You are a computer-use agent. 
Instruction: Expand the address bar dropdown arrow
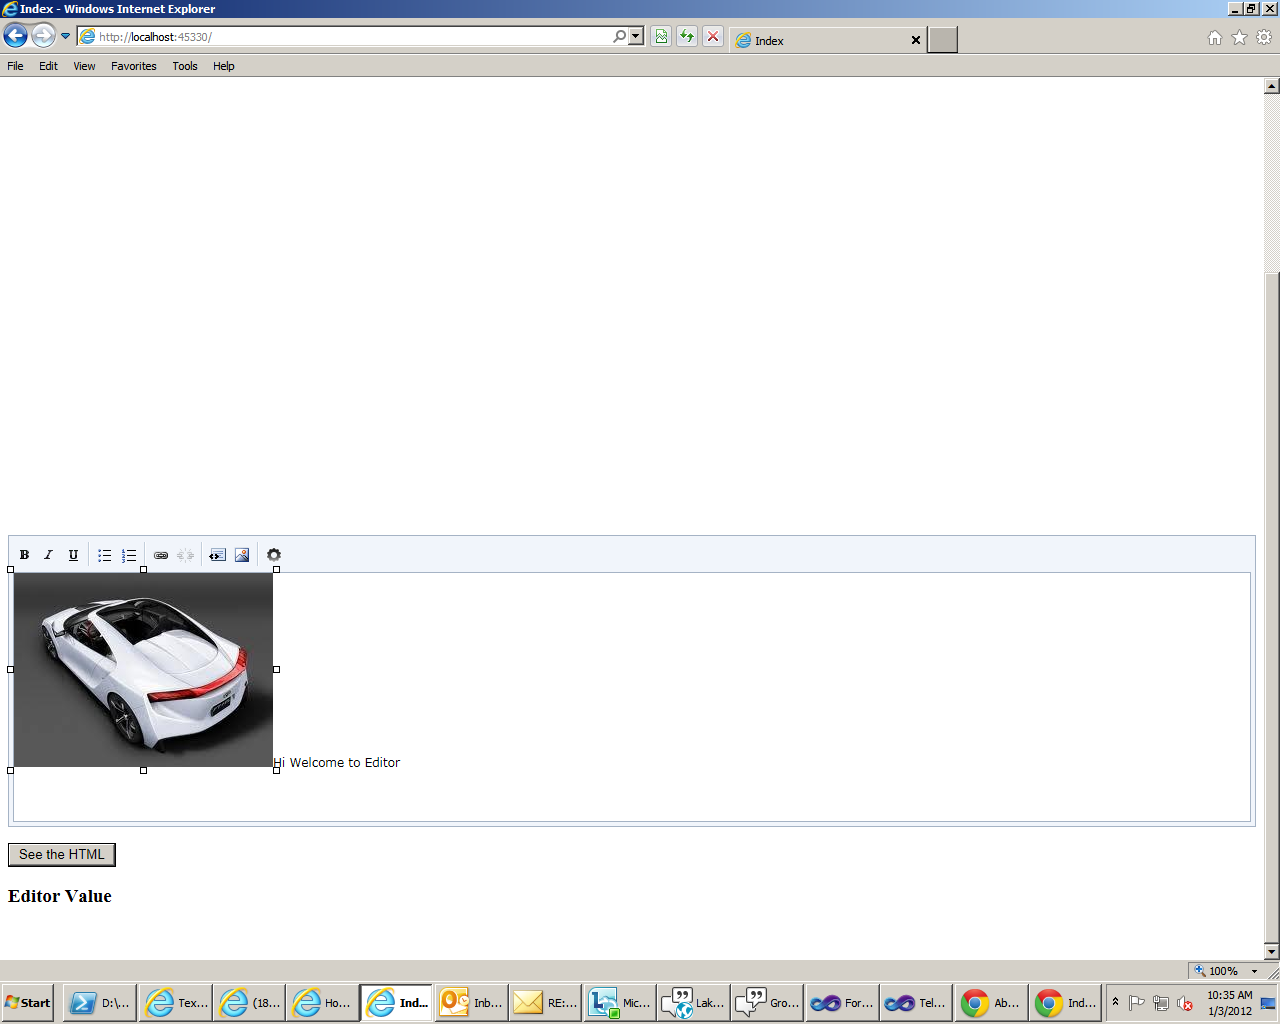pyautogui.click(x=636, y=37)
